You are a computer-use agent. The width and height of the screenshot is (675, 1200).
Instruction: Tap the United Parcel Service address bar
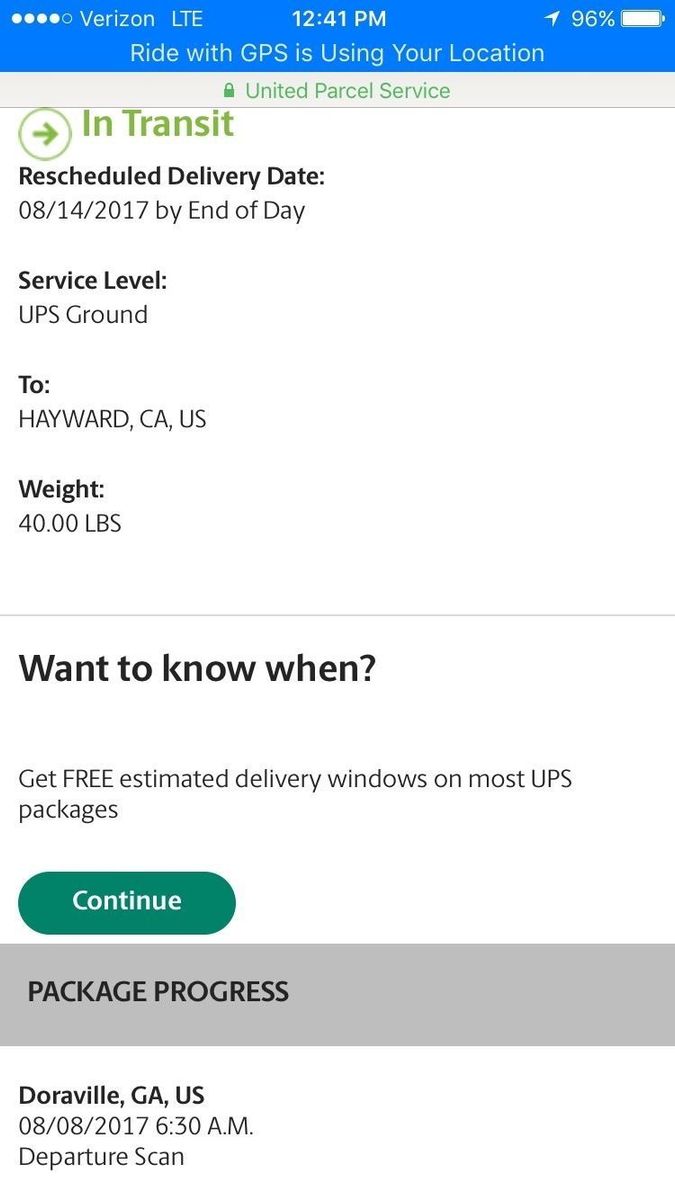pos(347,91)
